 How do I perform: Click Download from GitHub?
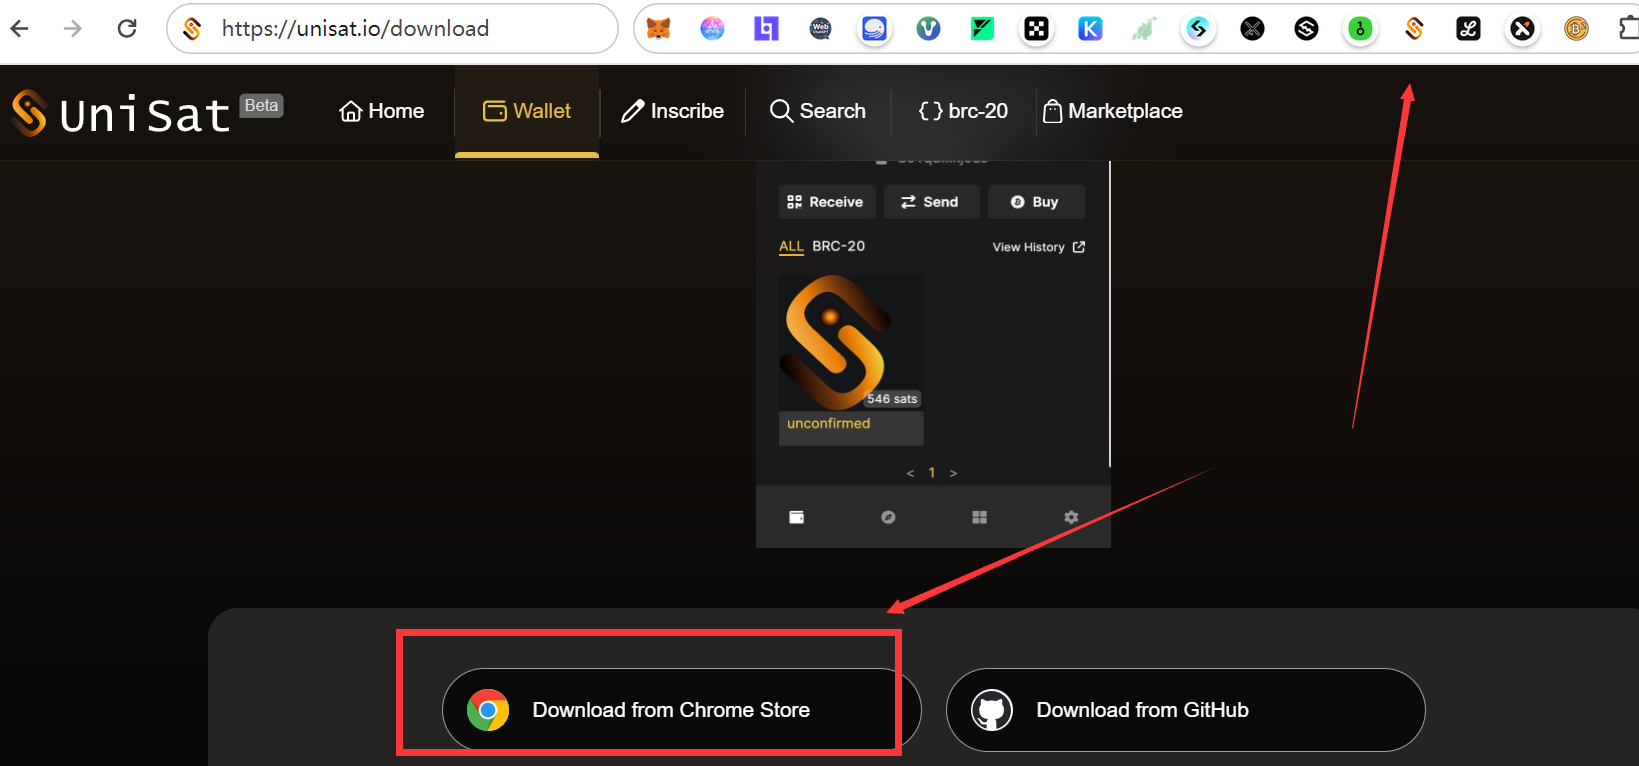(1185, 710)
